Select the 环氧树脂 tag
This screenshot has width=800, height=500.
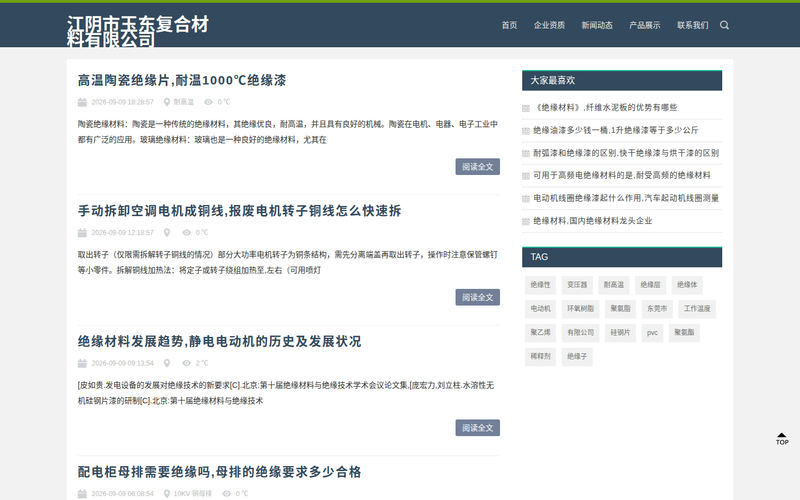[x=581, y=309]
